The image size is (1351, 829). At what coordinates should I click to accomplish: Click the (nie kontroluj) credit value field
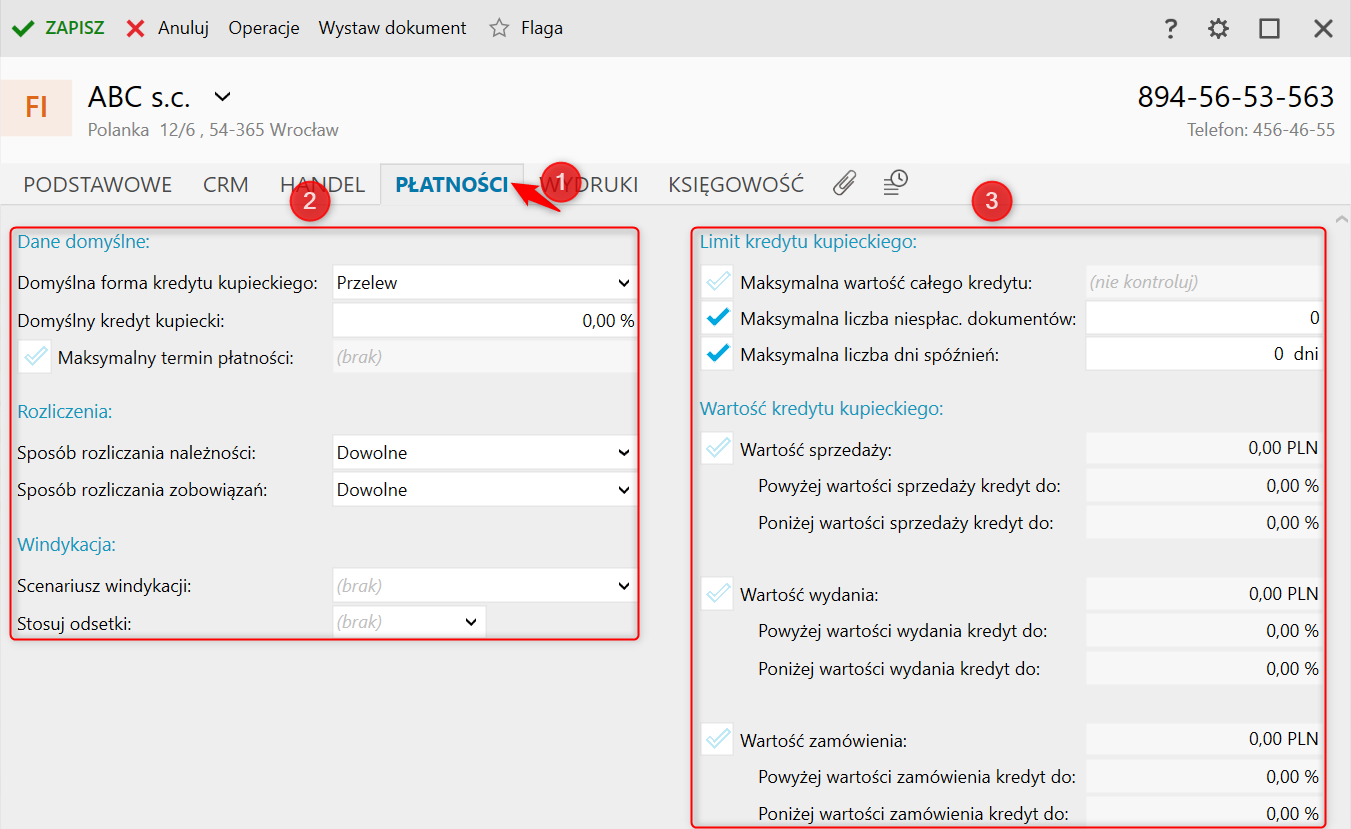pyautogui.click(x=1204, y=282)
